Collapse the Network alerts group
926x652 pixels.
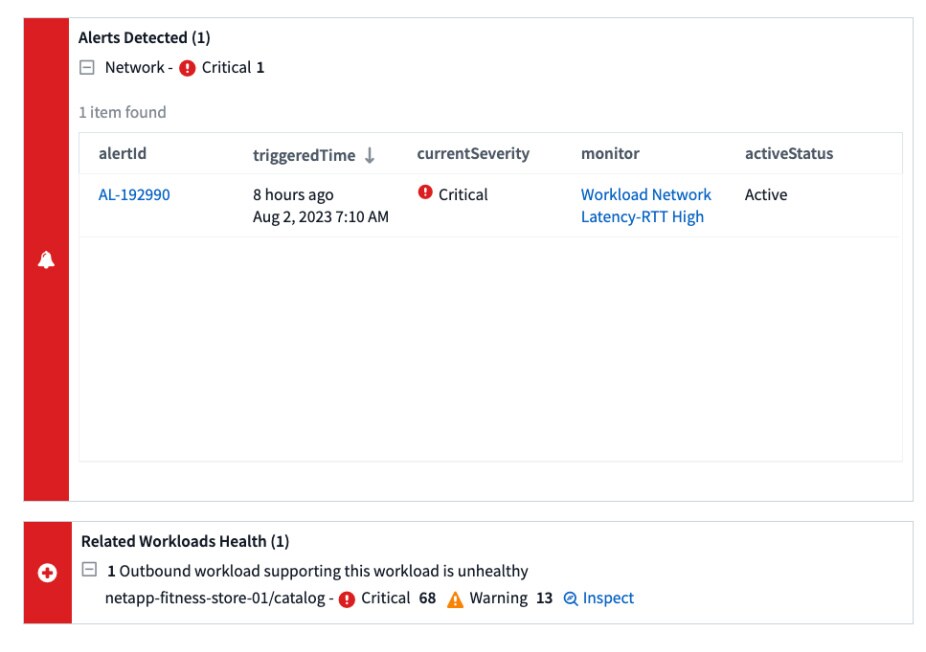tap(87, 68)
